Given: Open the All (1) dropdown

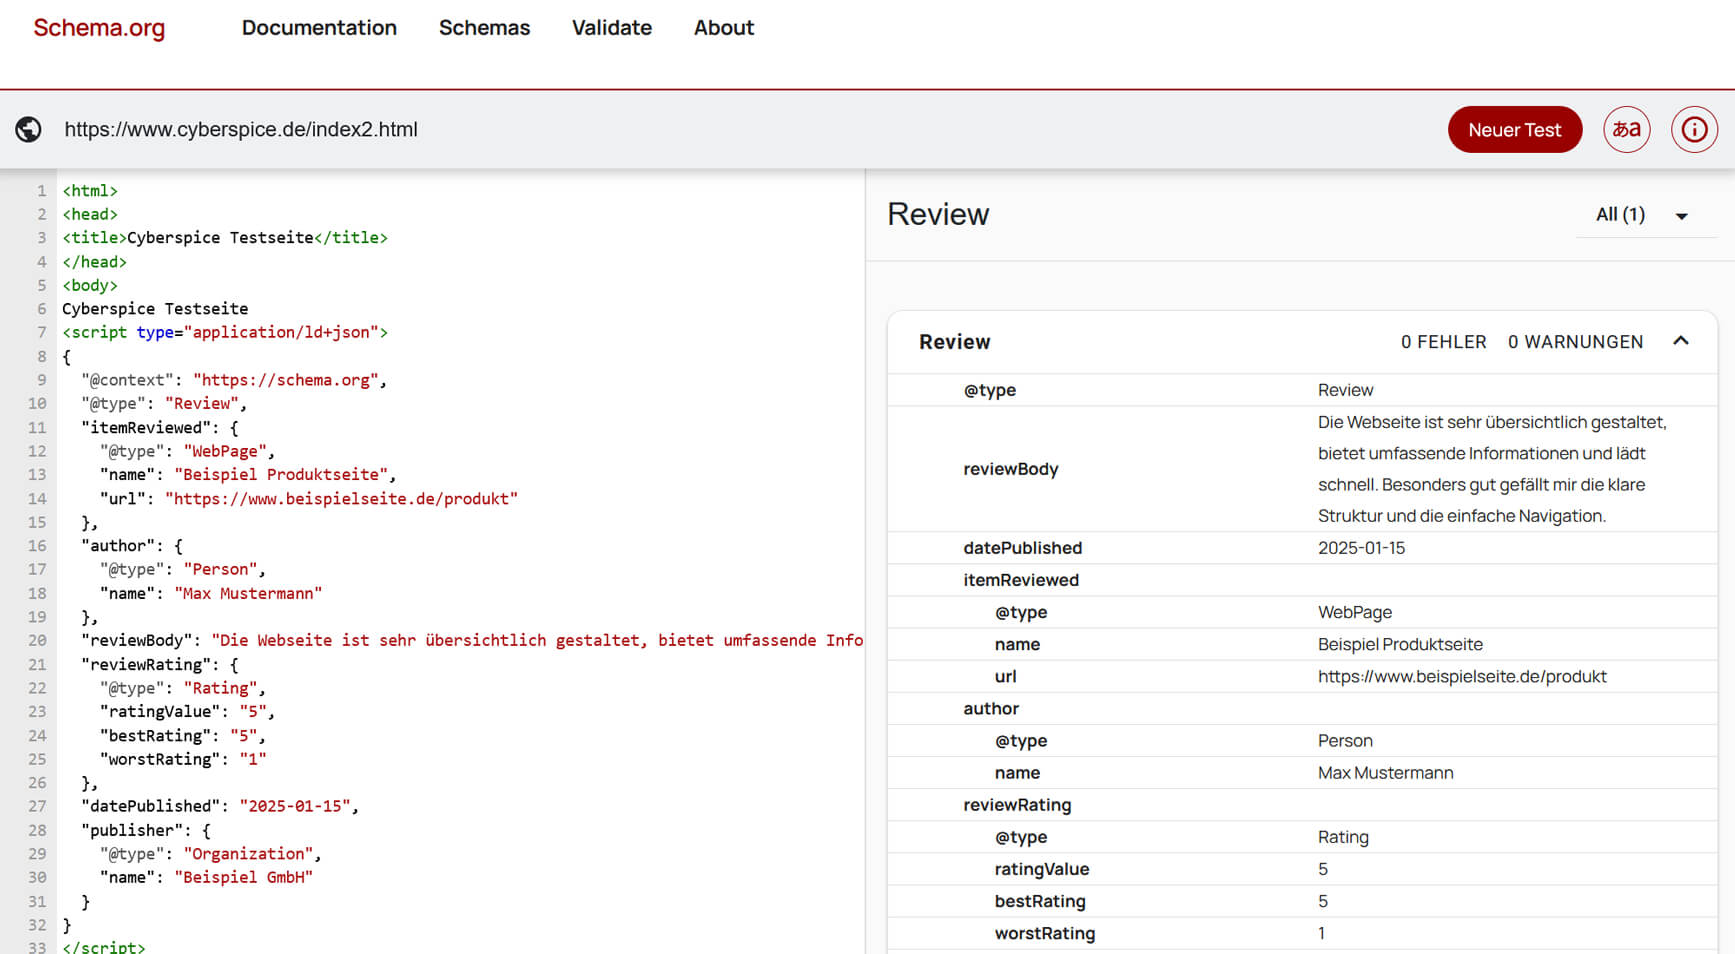Looking at the screenshot, I should pos(1644,215).
